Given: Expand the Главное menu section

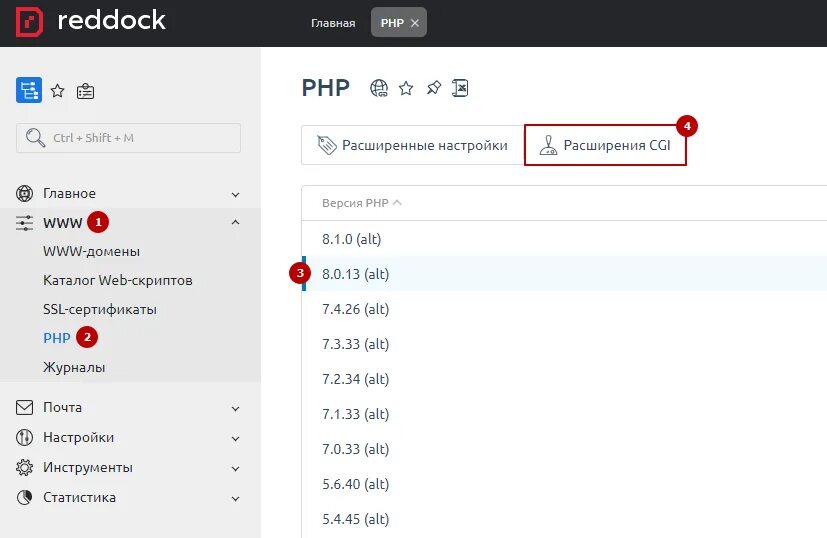Looking at the screenshot, I should click(235, 194).
